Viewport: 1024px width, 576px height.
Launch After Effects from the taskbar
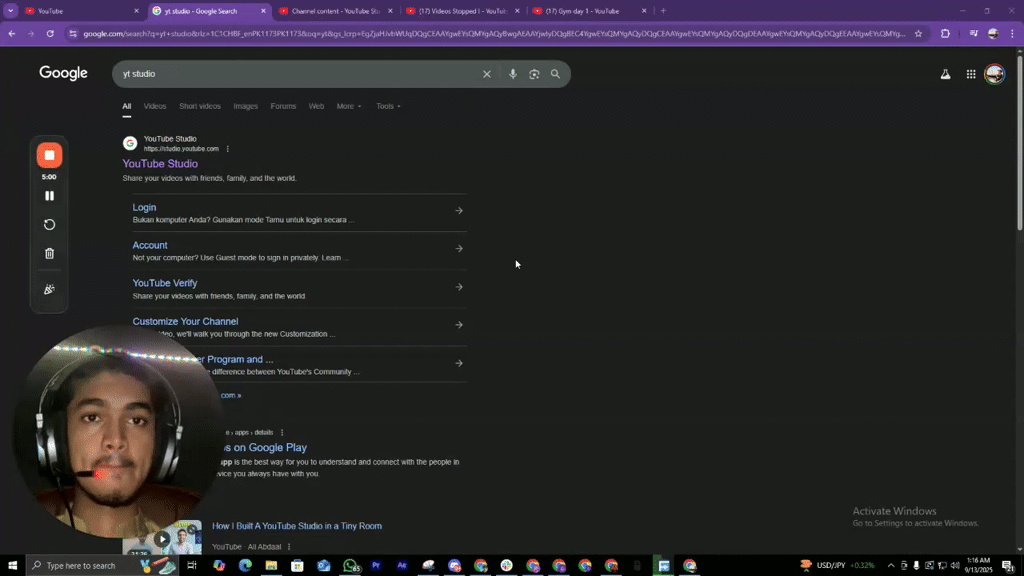[402, 566]
